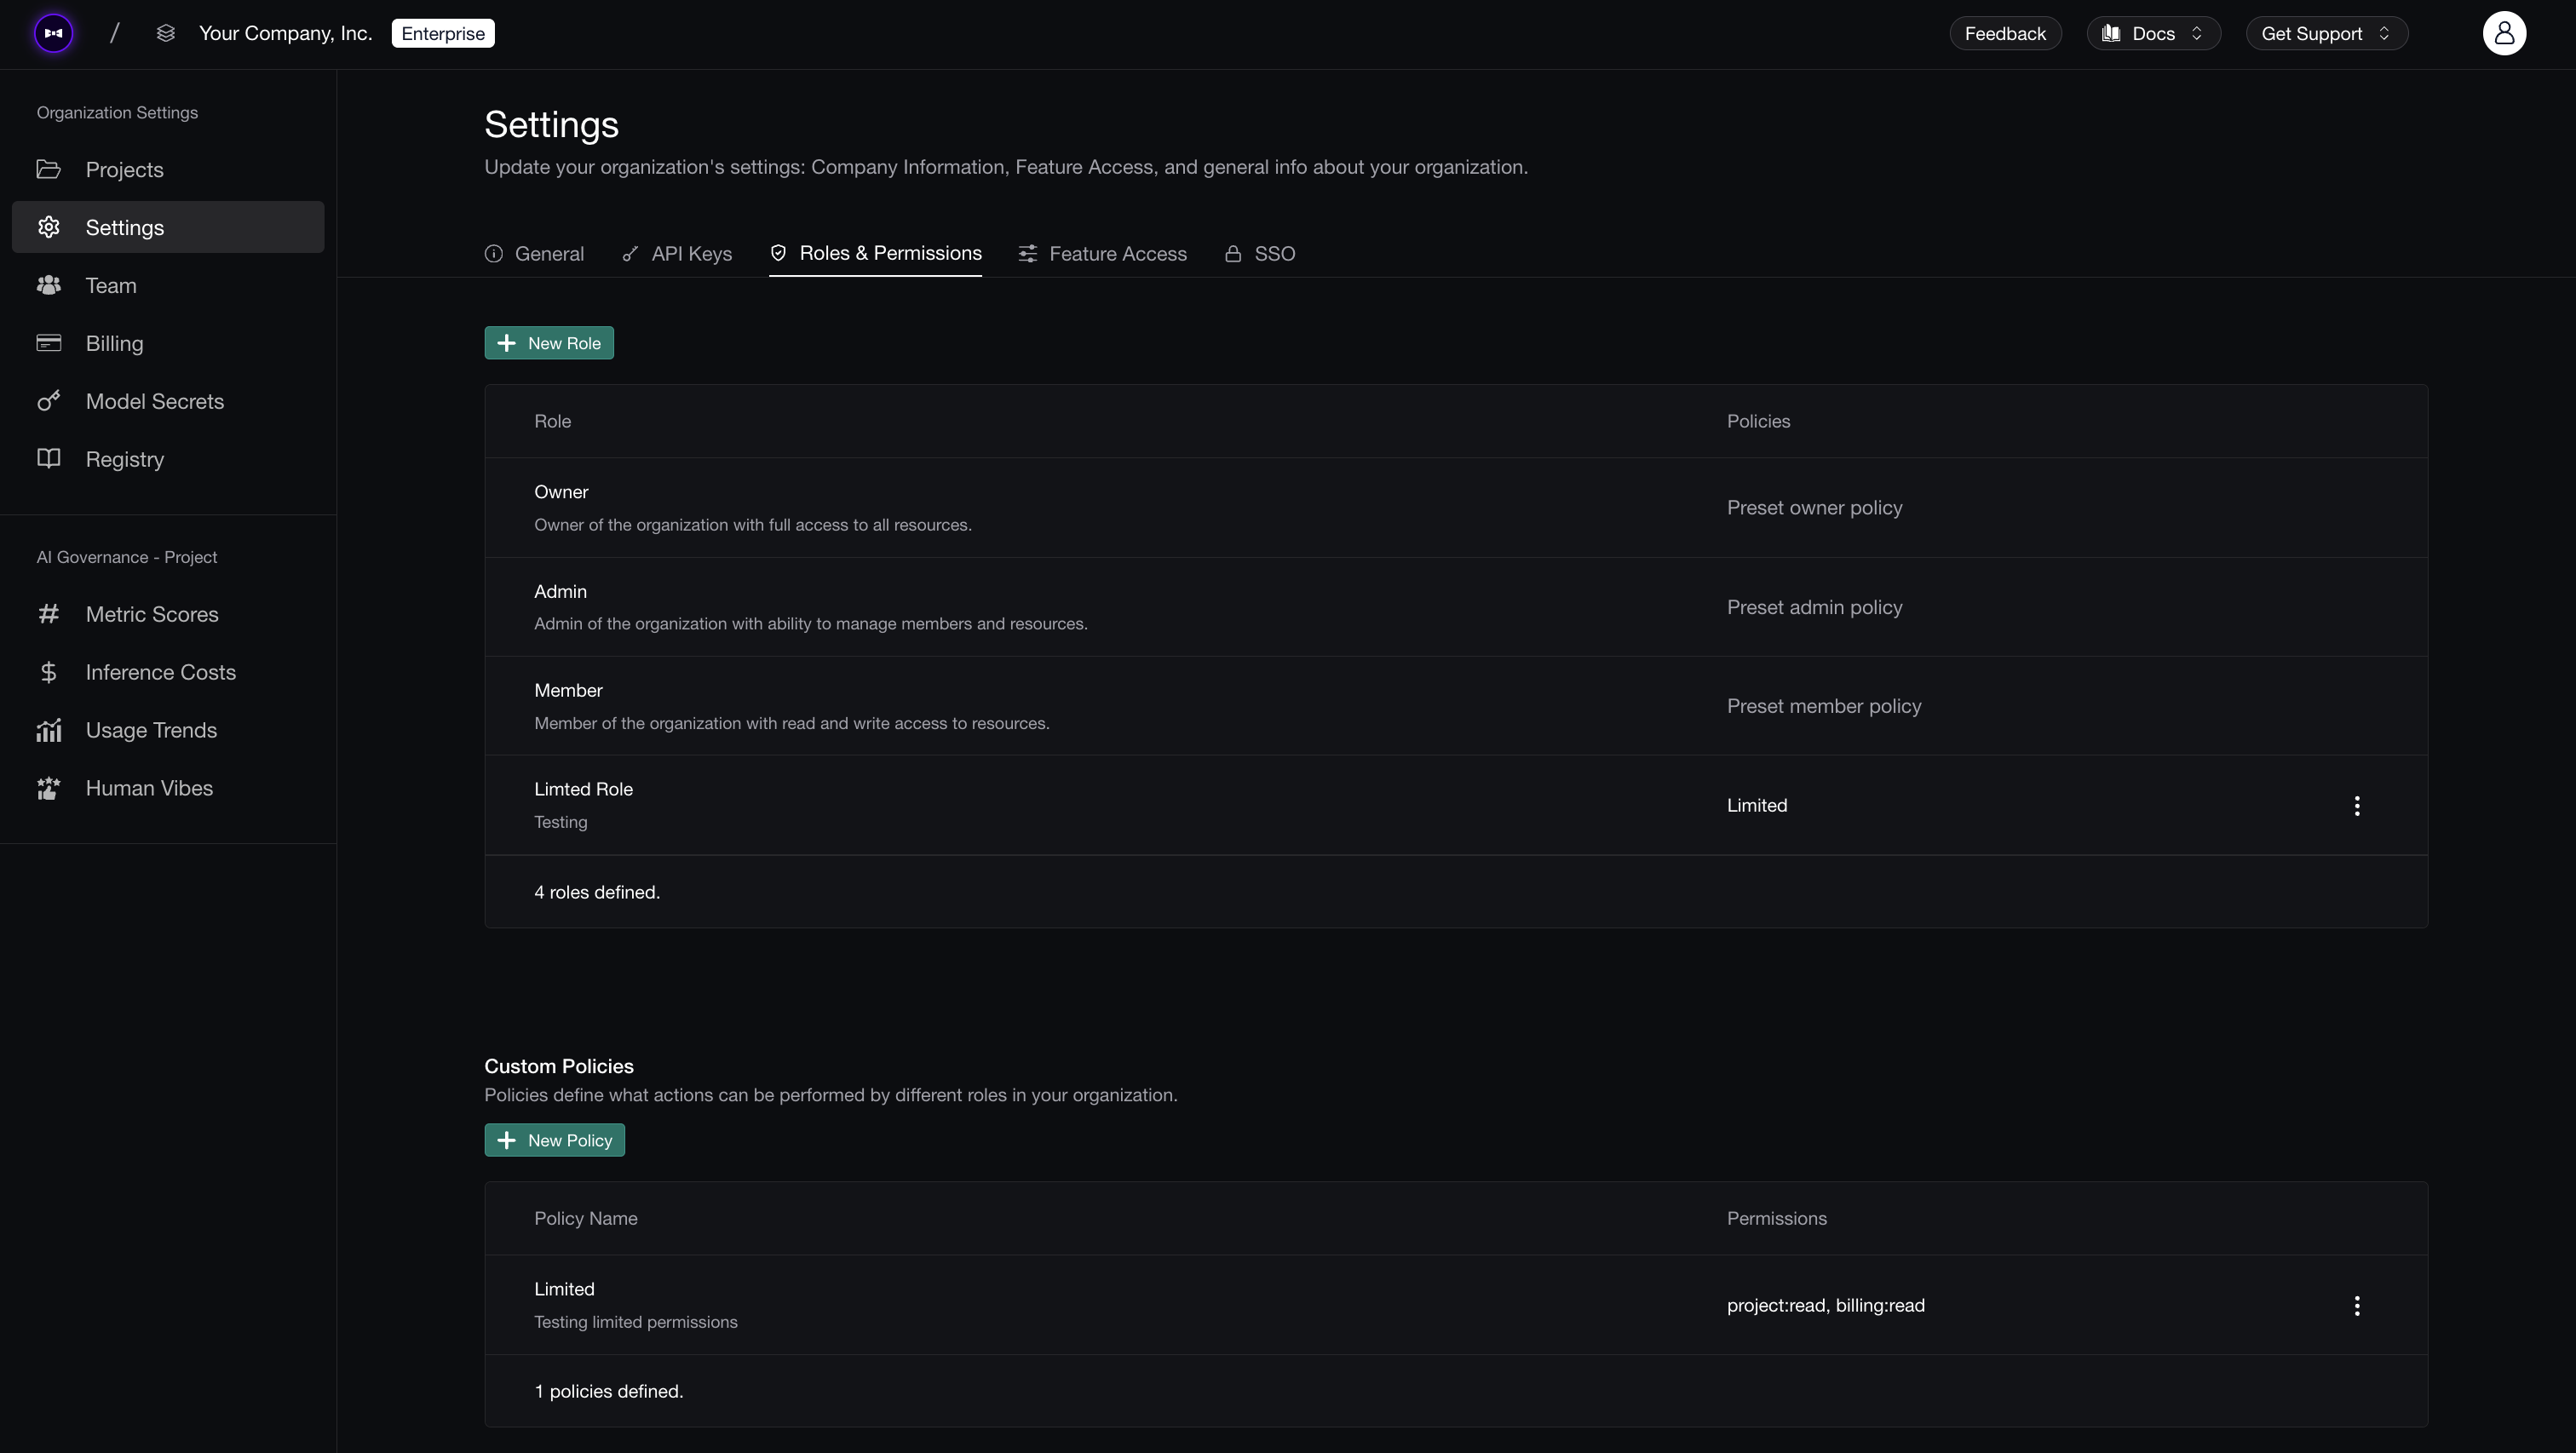Click the New Role button
Viewport: 2576px width, 1453px height.
549,343
